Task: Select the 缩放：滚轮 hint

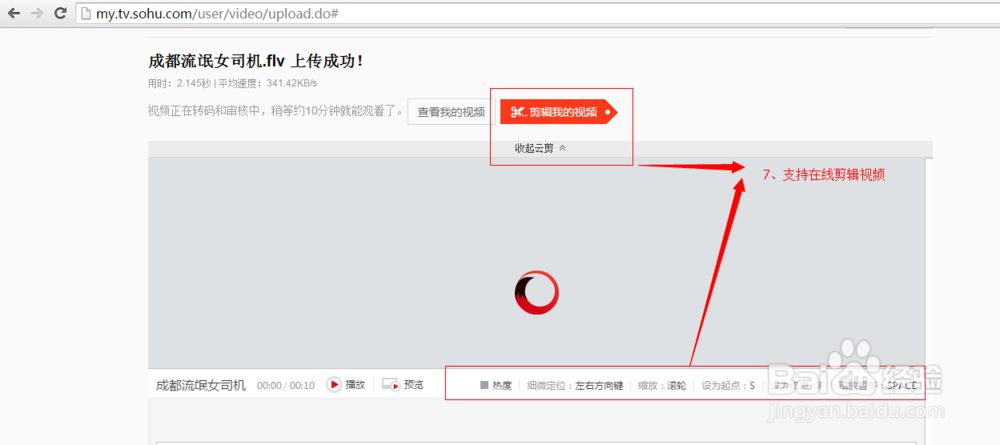Action: 662,386
